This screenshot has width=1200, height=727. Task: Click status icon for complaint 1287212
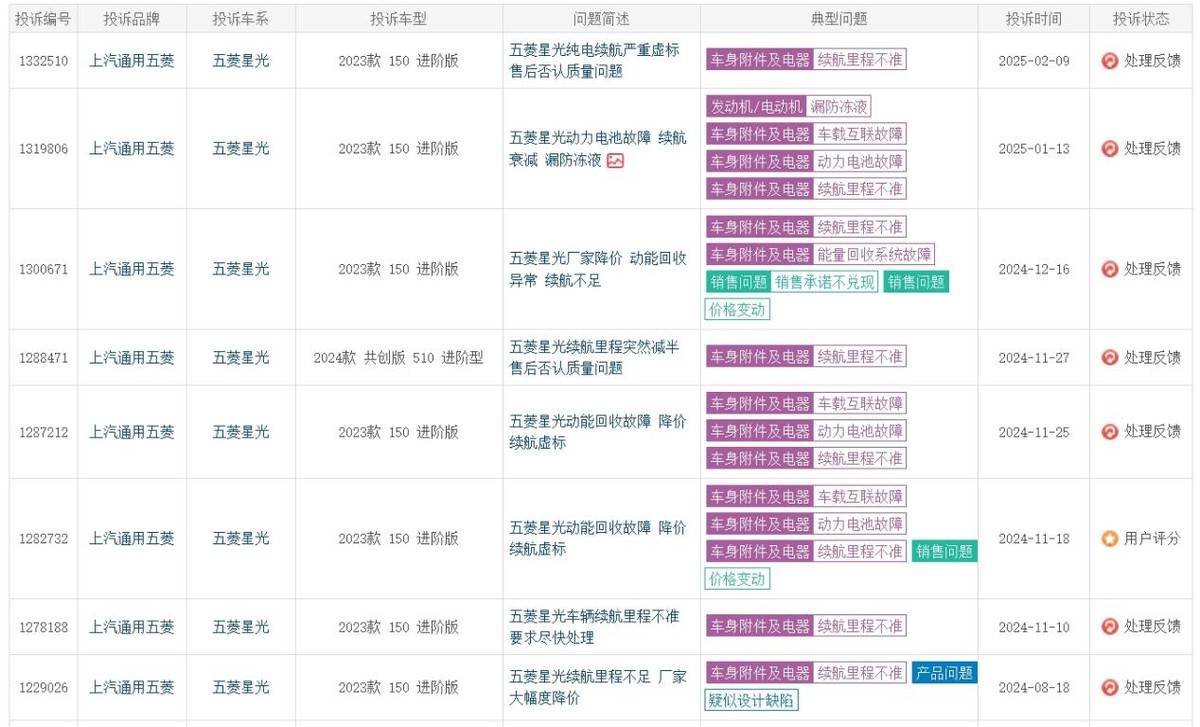[1109, 431]
